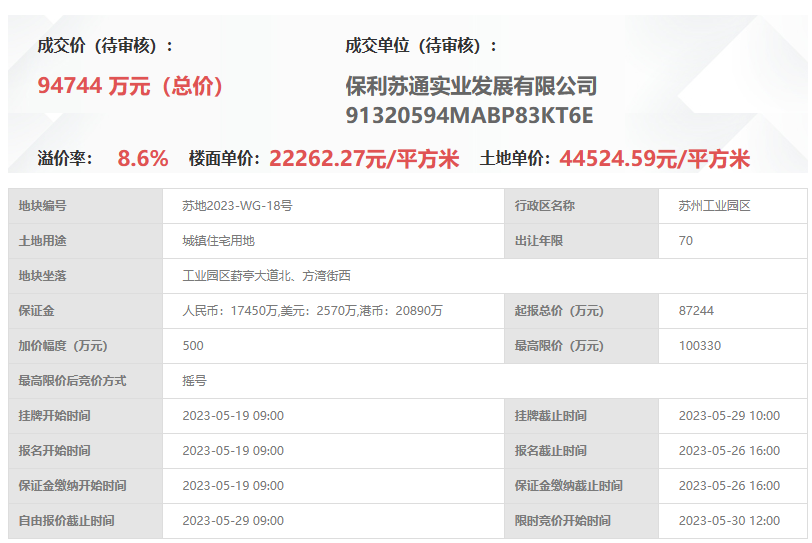Click the 最高限价（万元） label cell

(x=582, y=346)
